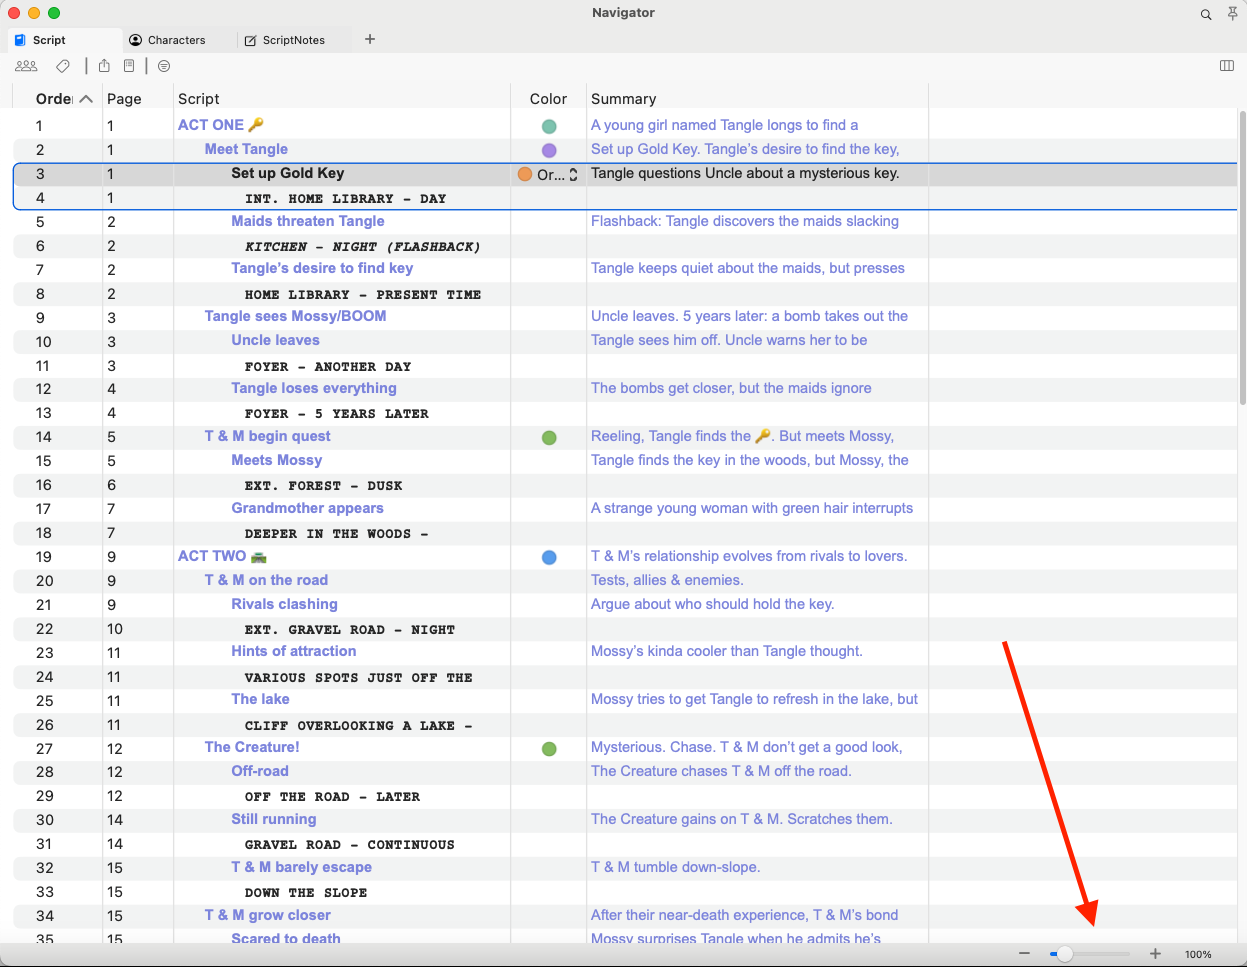
Task: Select the Off-road scene
Action: tap(260, 771)
